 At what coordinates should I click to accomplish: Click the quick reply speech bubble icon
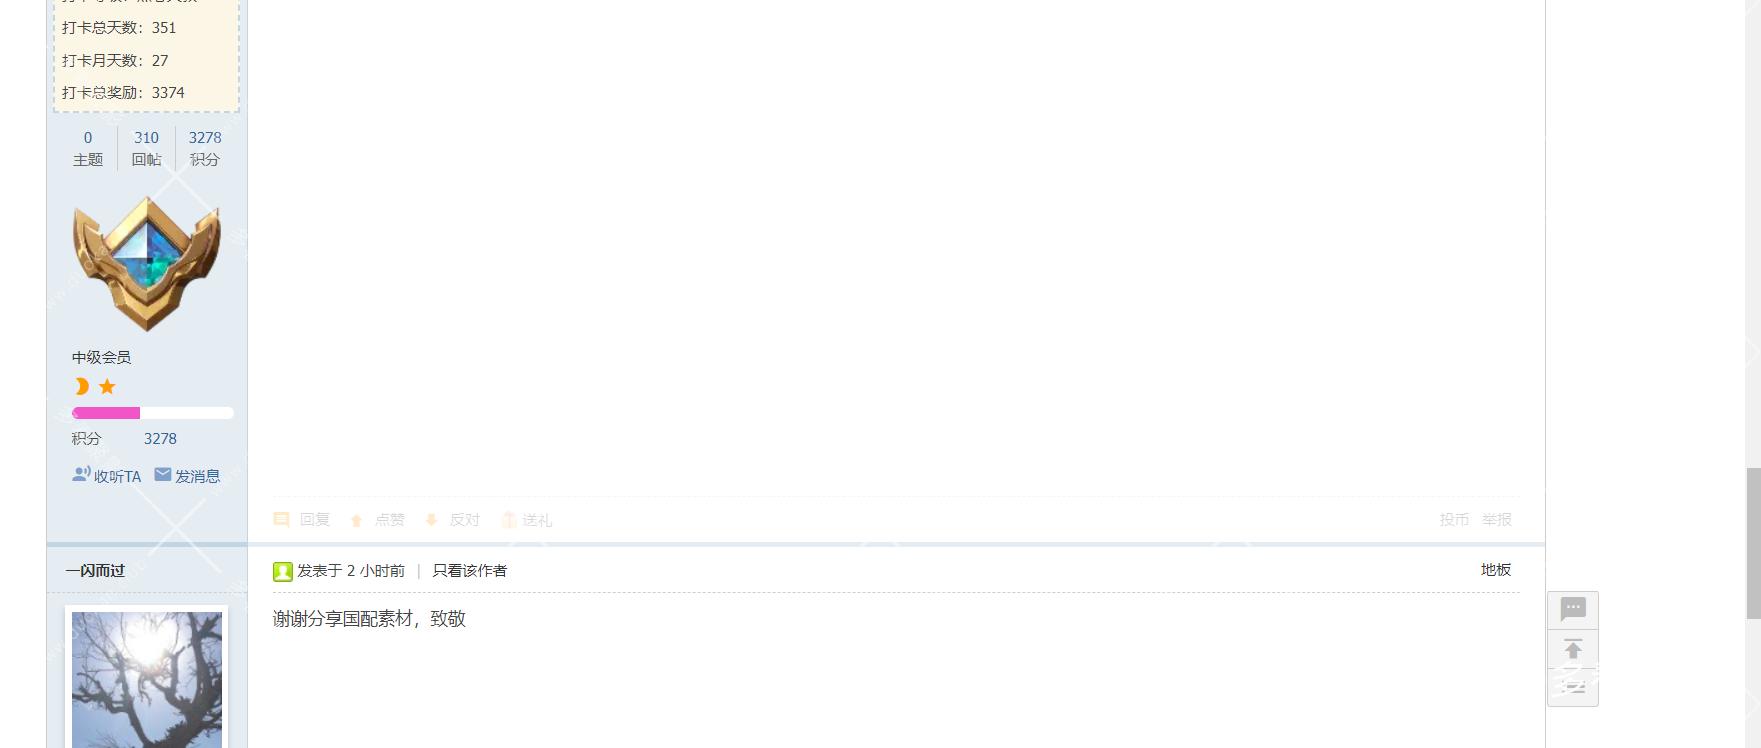(1573, 609)
